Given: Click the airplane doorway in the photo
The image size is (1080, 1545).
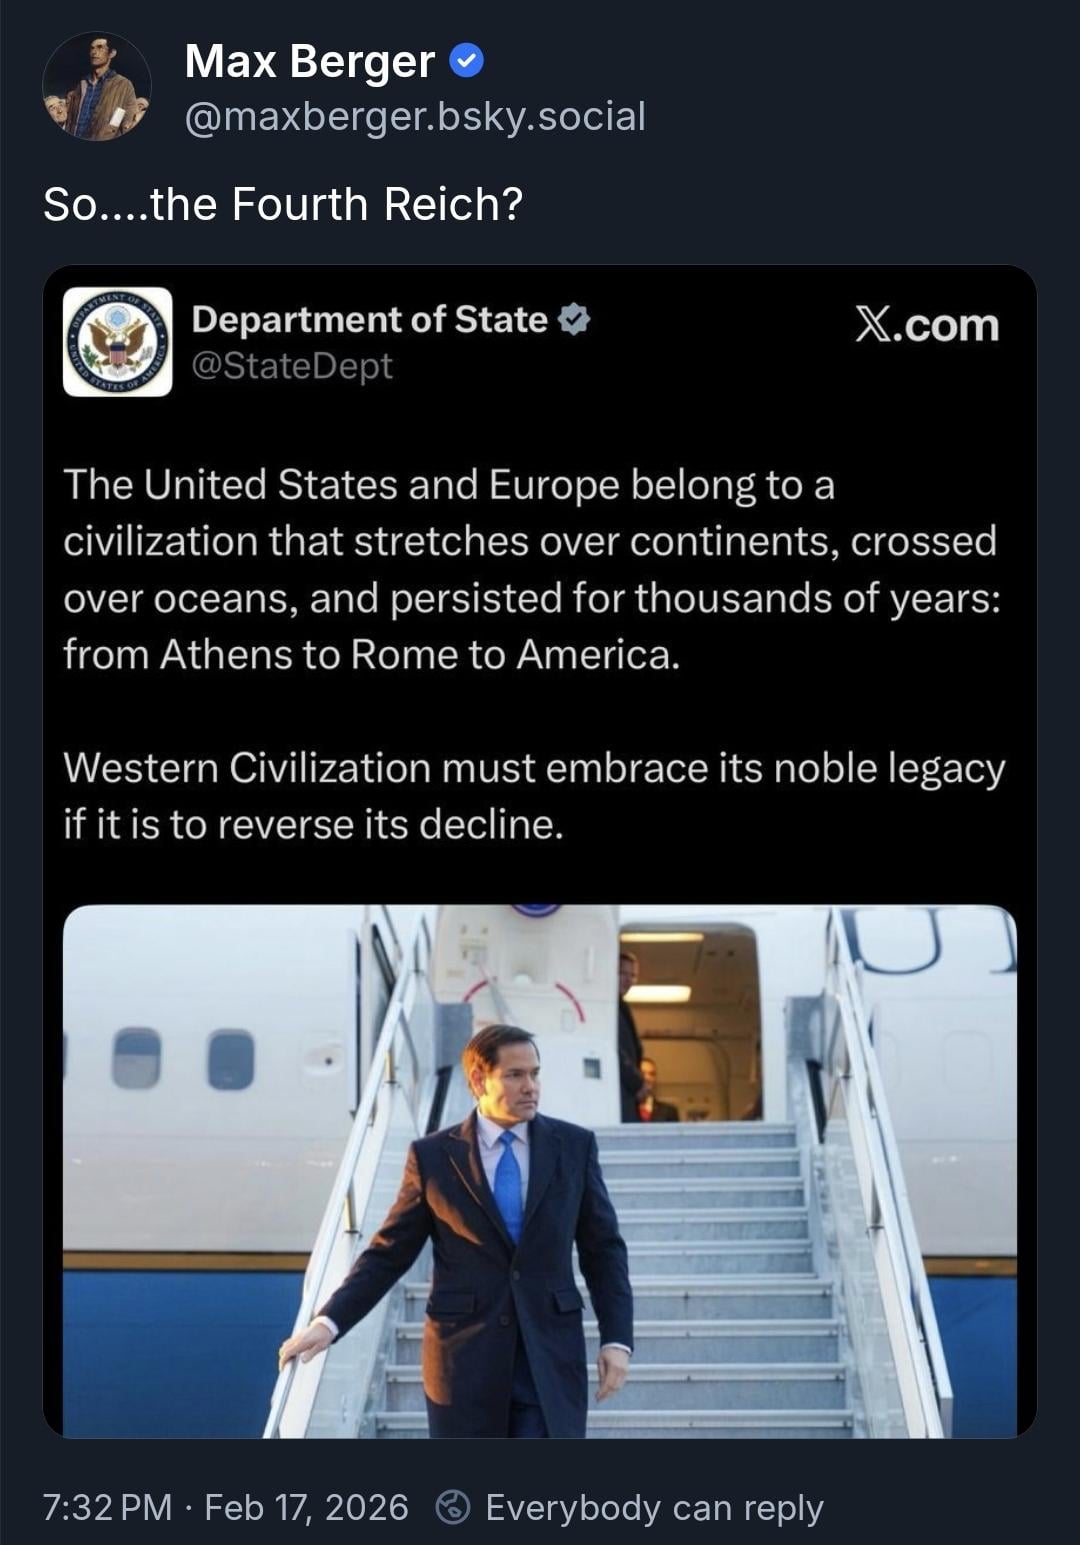Looking at the screenshot, I should (689, 1022).
